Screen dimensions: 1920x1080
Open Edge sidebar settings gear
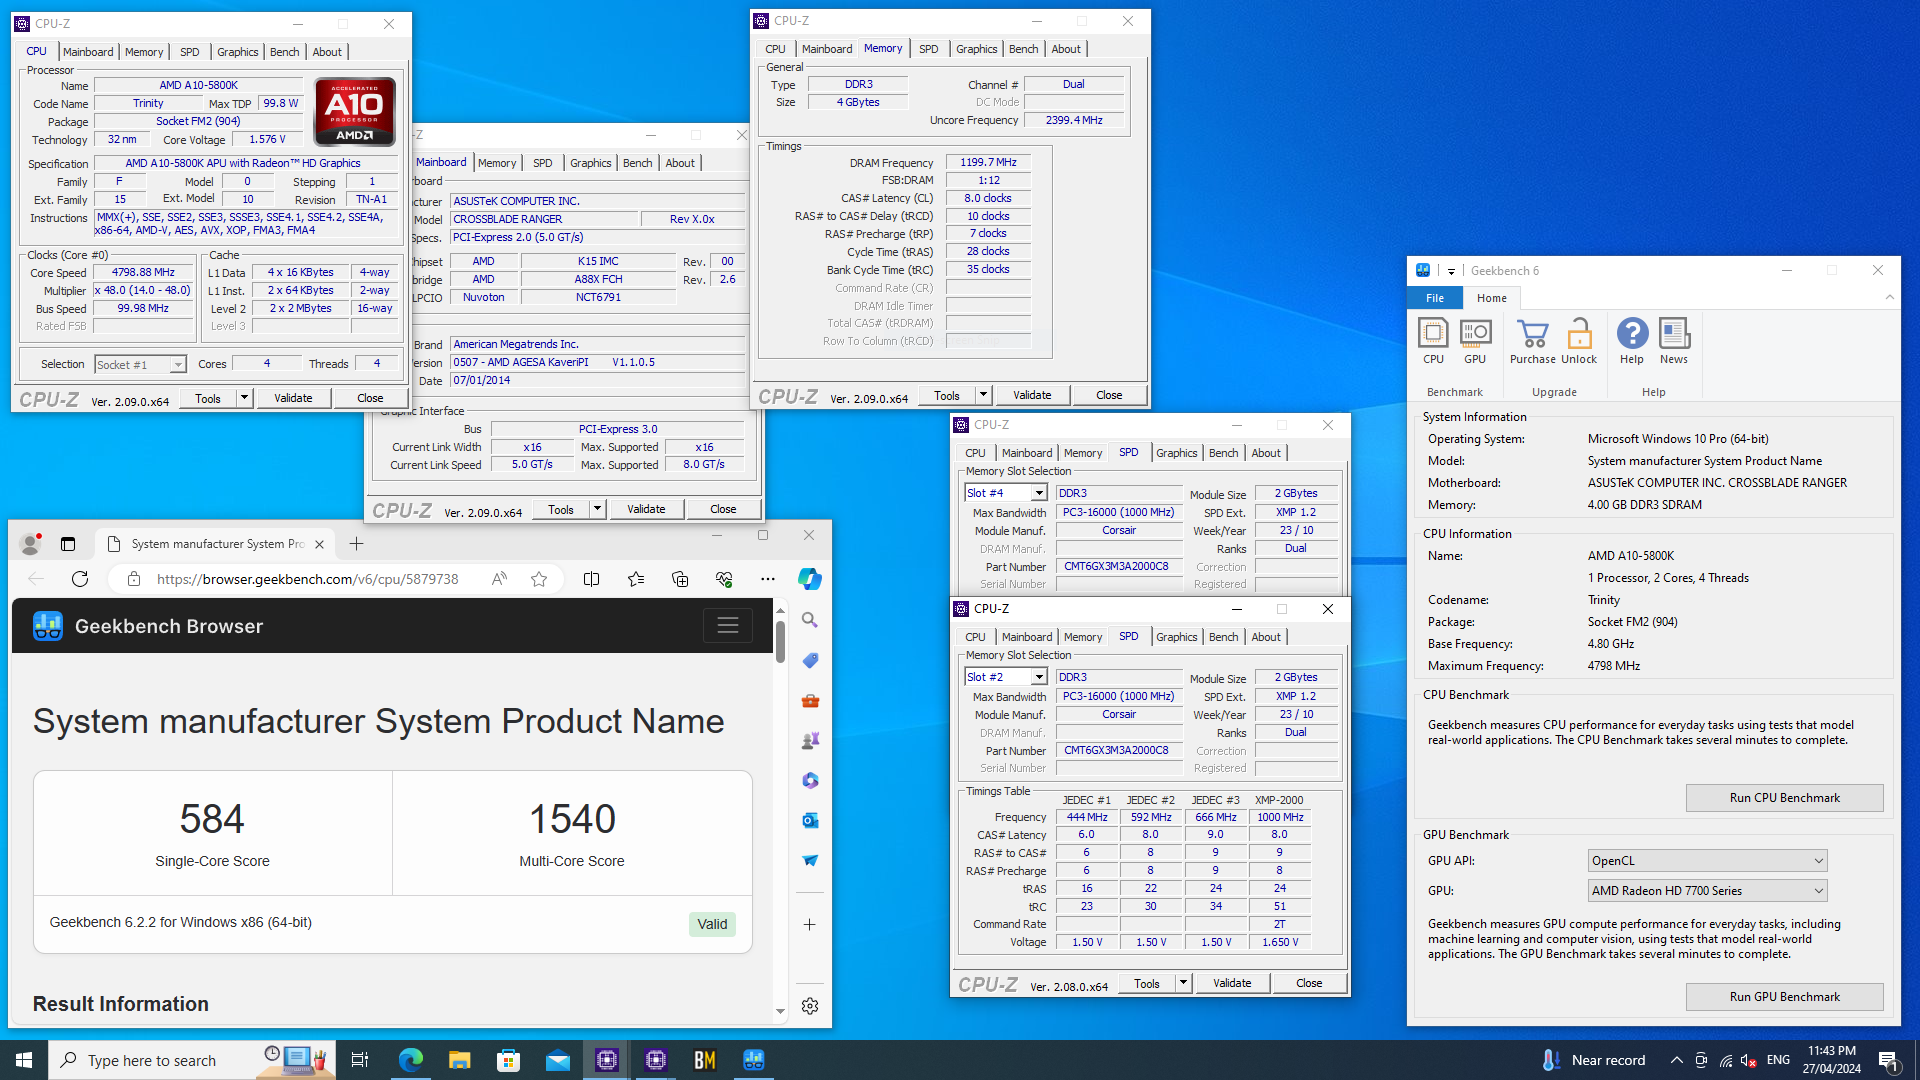coord(810,1006)
